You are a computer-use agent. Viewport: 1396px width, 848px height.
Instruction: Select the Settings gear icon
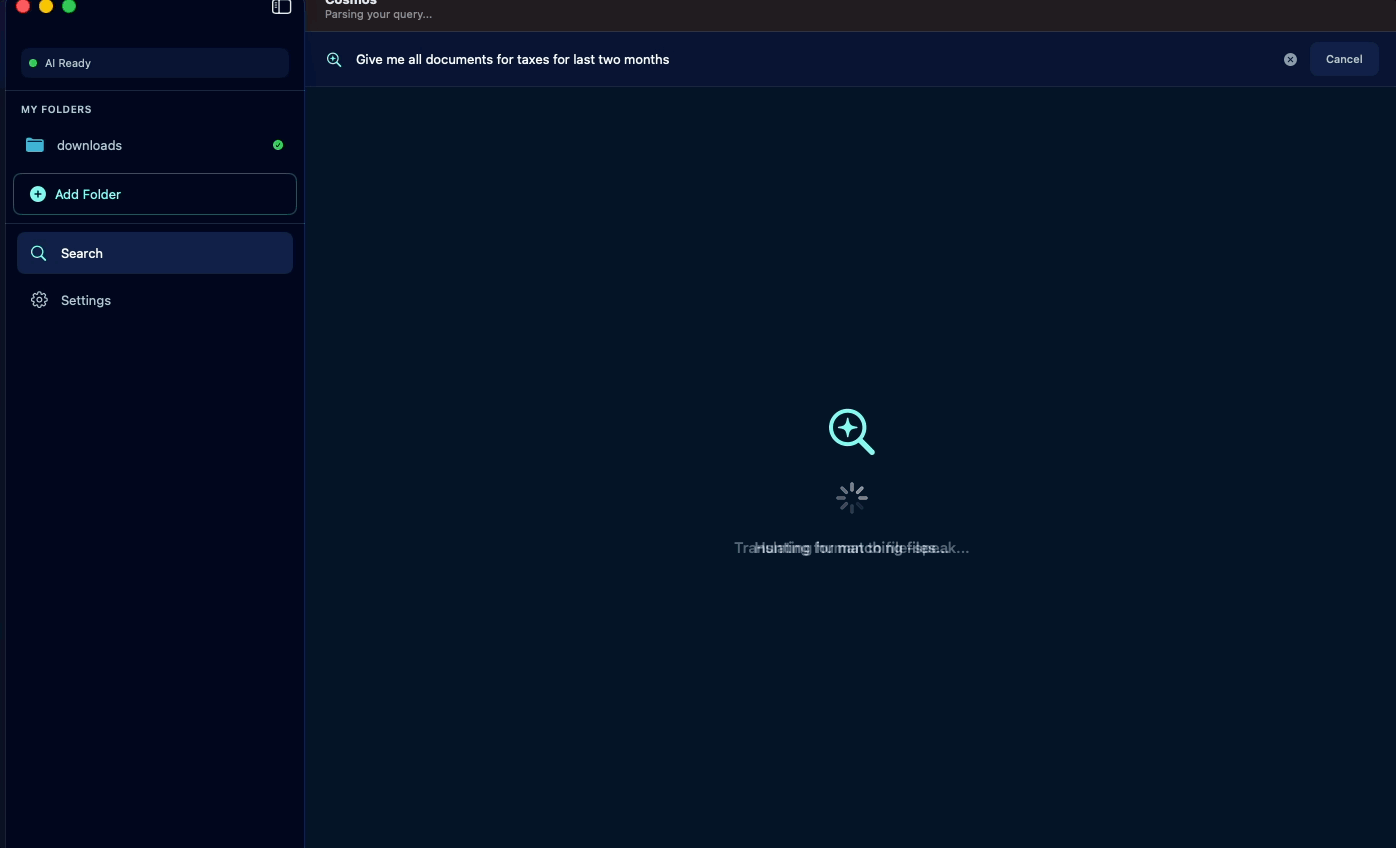pos(38,299)
